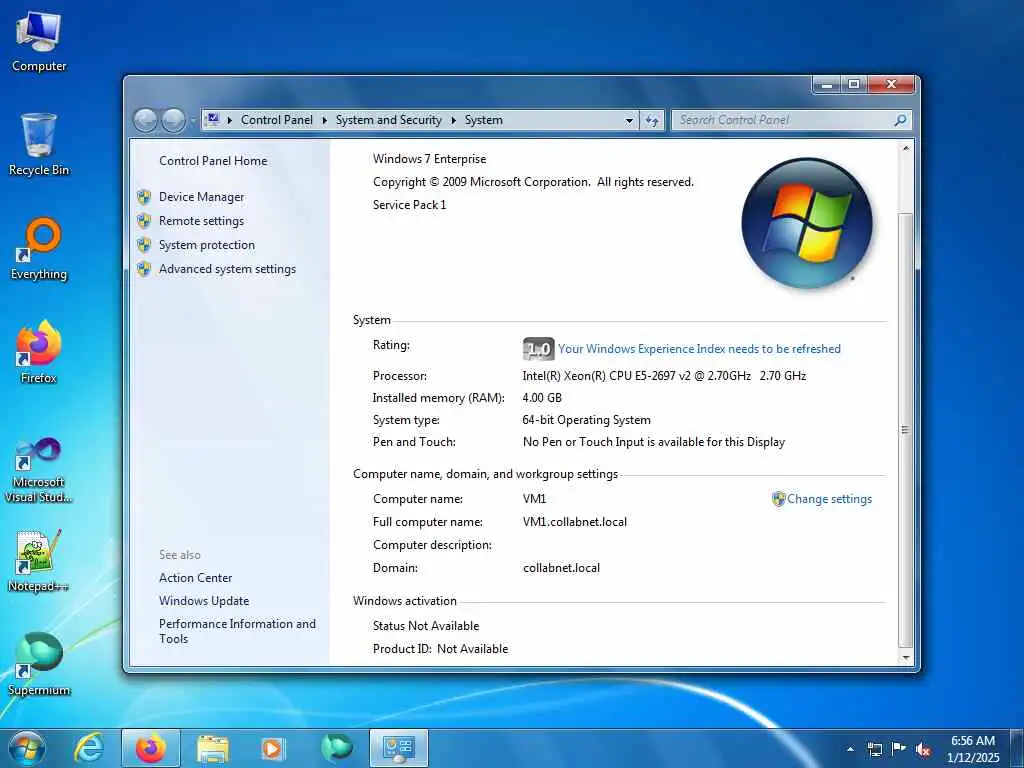Open Action Center under See also
1024x768 pixels.
point(195,578)
